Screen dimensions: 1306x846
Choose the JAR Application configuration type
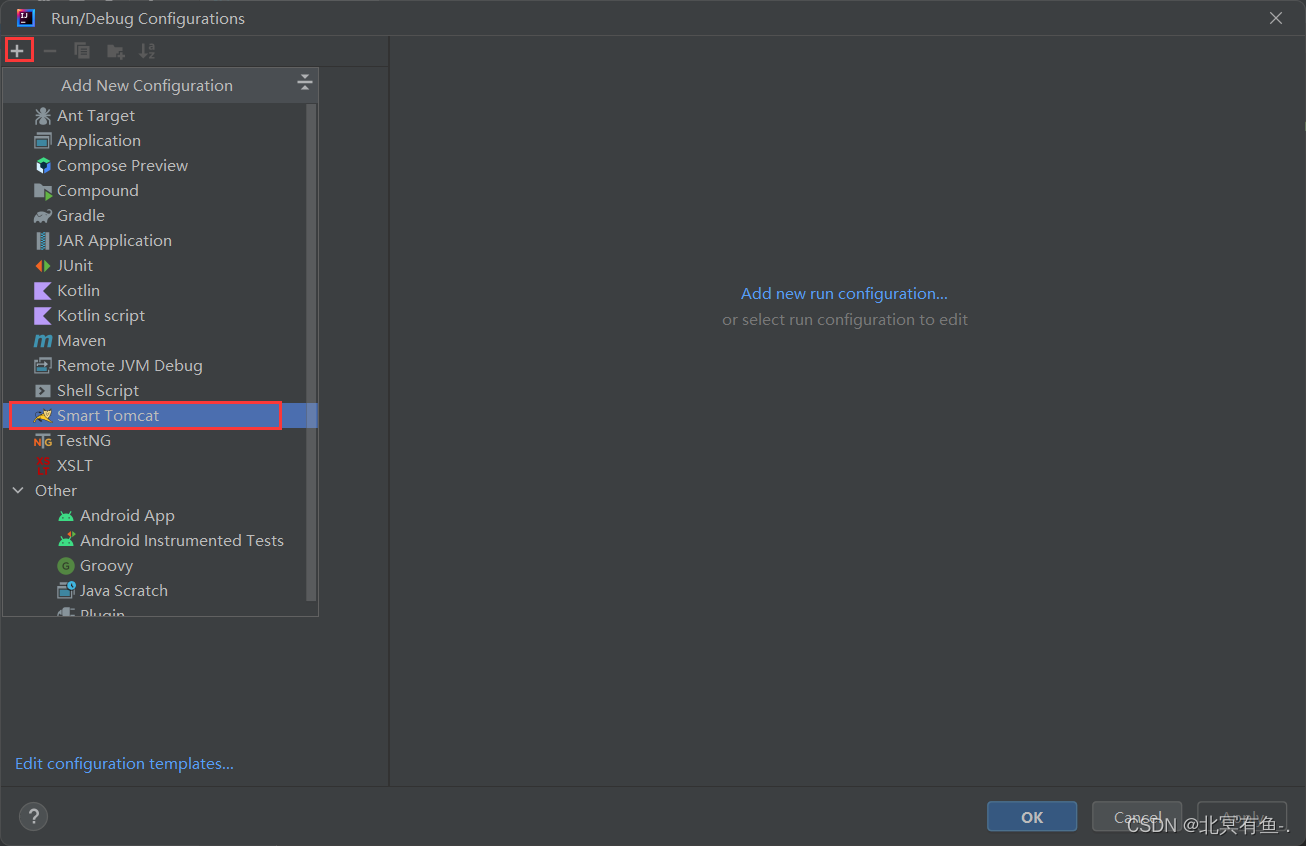click(x=160, y=241)
